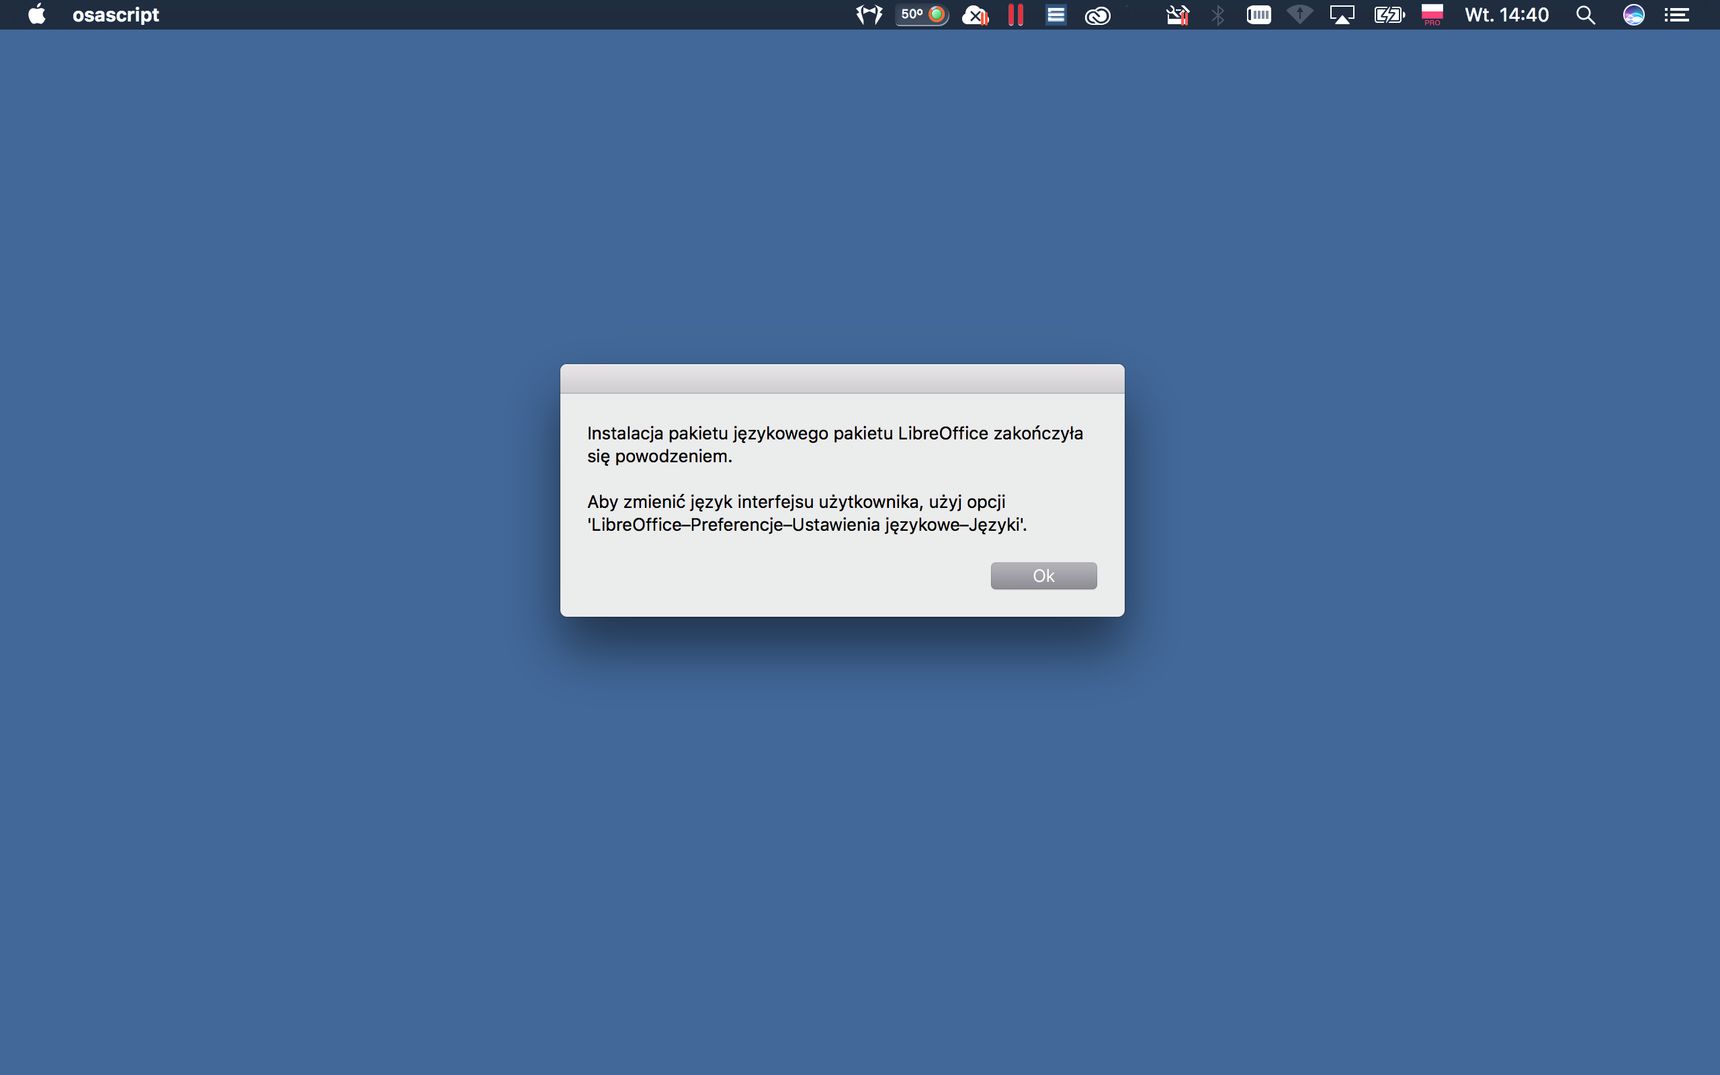Open the battery charging status menu
1720x1075 pixels.
[x=1389, y=15]
